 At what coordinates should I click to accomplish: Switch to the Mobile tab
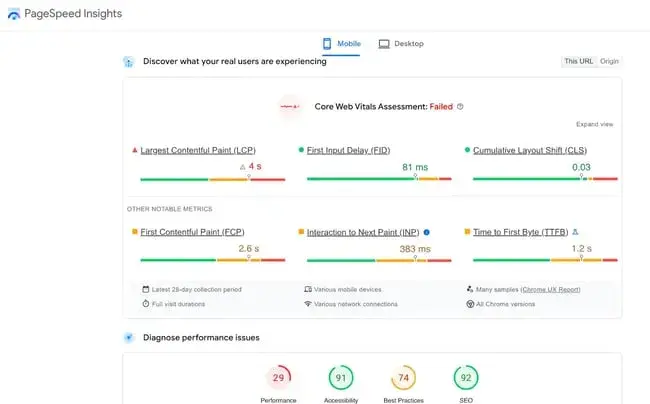[x=338, y=44]
